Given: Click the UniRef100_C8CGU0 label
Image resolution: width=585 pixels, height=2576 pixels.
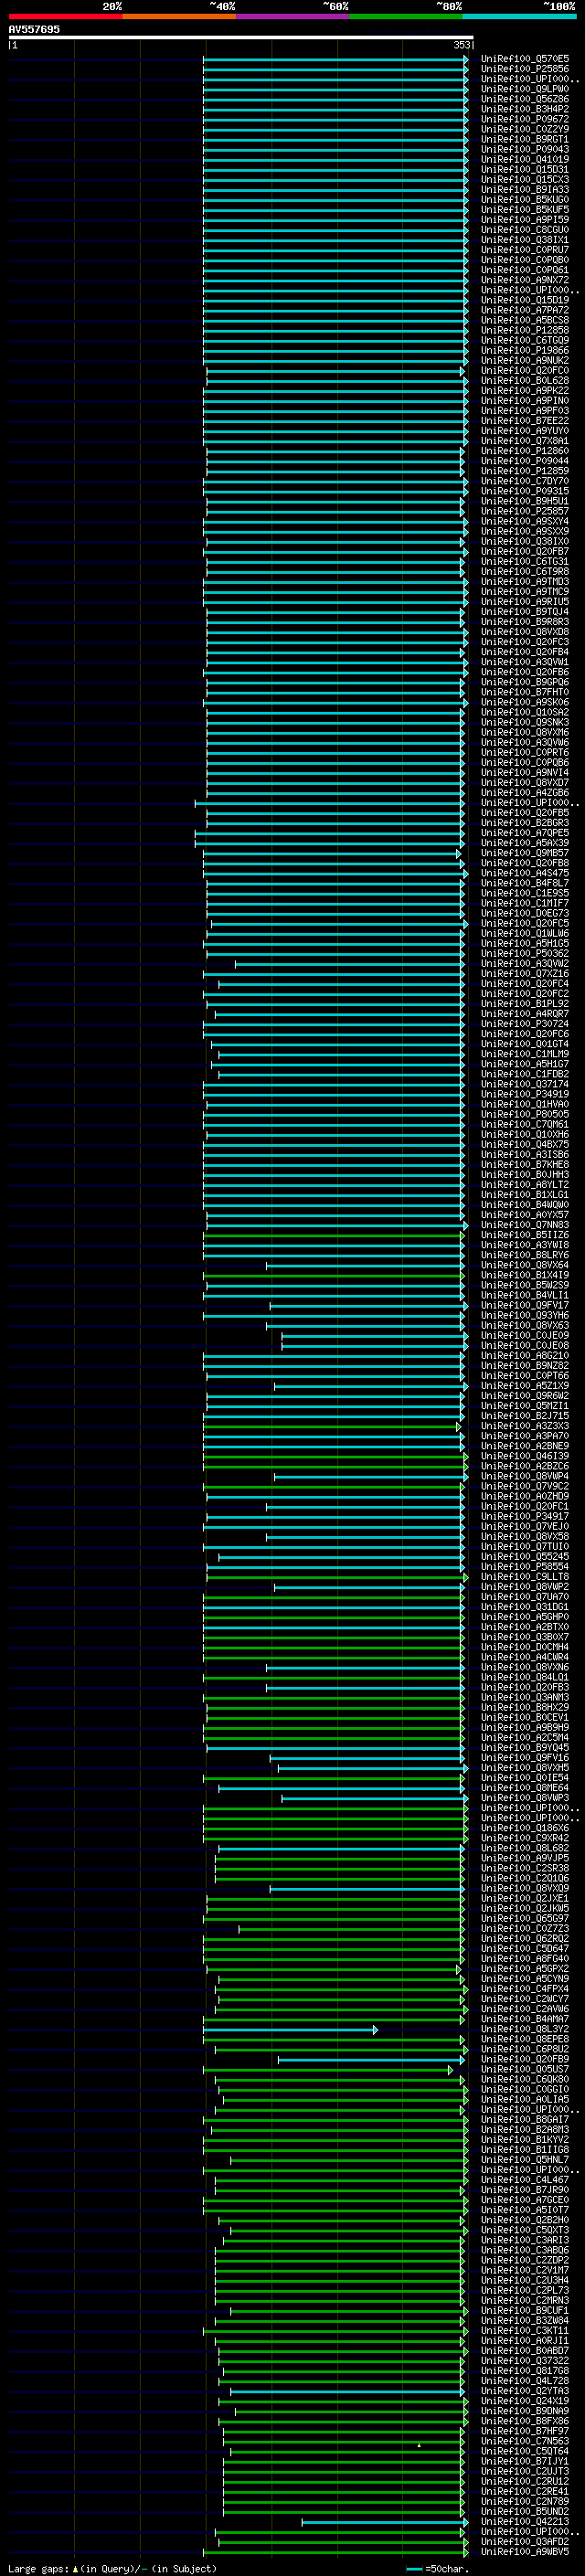Looking at the screenshot, I should pos(525,229).
